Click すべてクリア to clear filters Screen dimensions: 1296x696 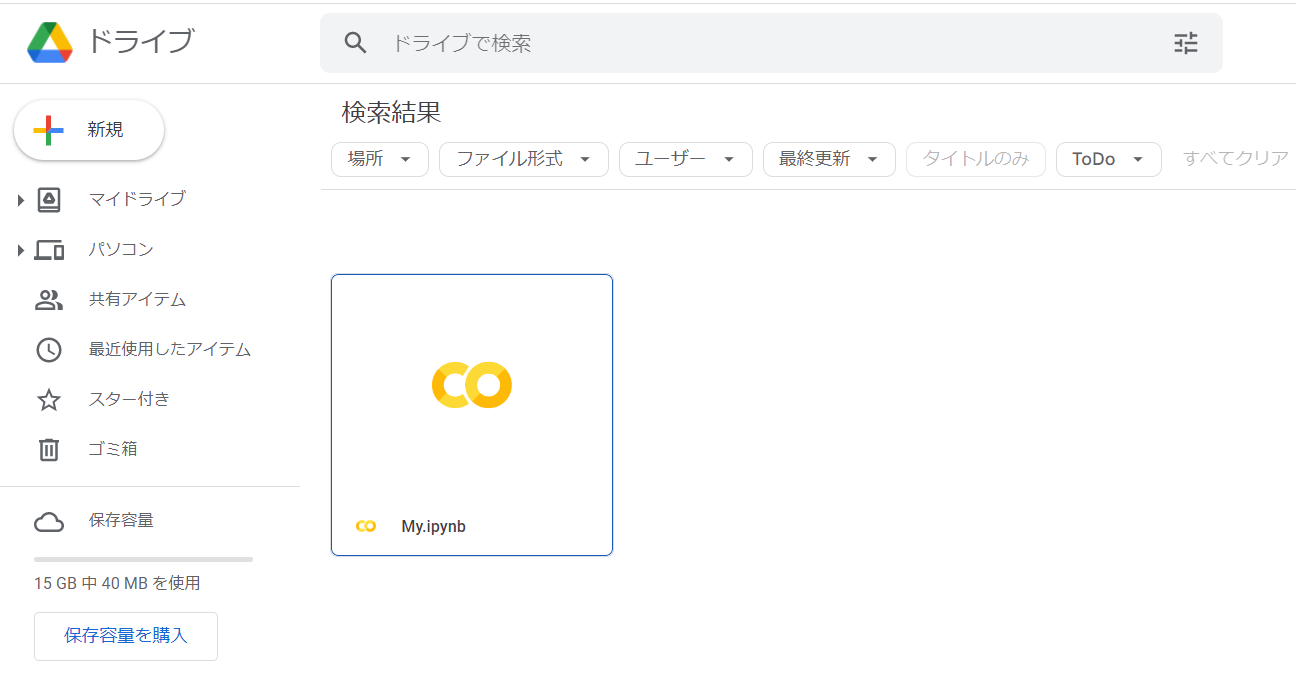(1235, 158)
